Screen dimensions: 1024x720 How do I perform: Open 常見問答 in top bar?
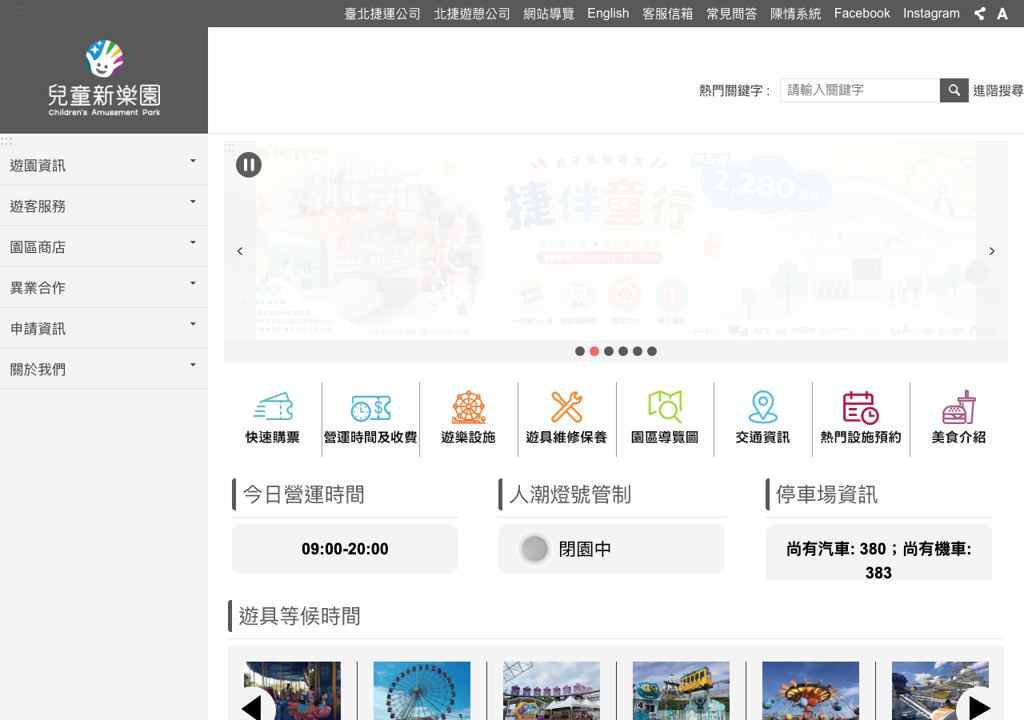(731, 14)
